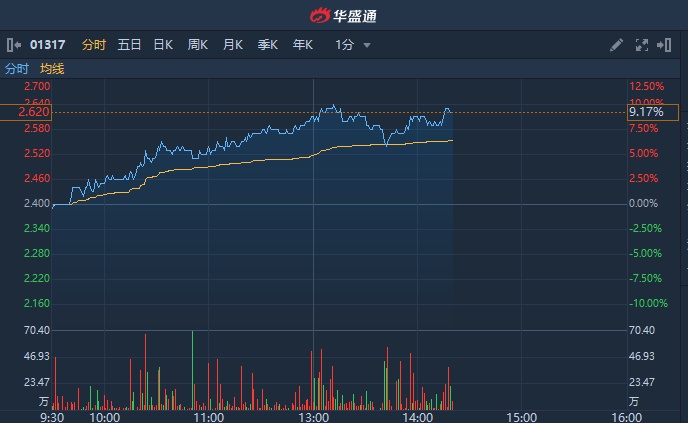Click the 华盛通 logo icon

click(x=319, y=15)
